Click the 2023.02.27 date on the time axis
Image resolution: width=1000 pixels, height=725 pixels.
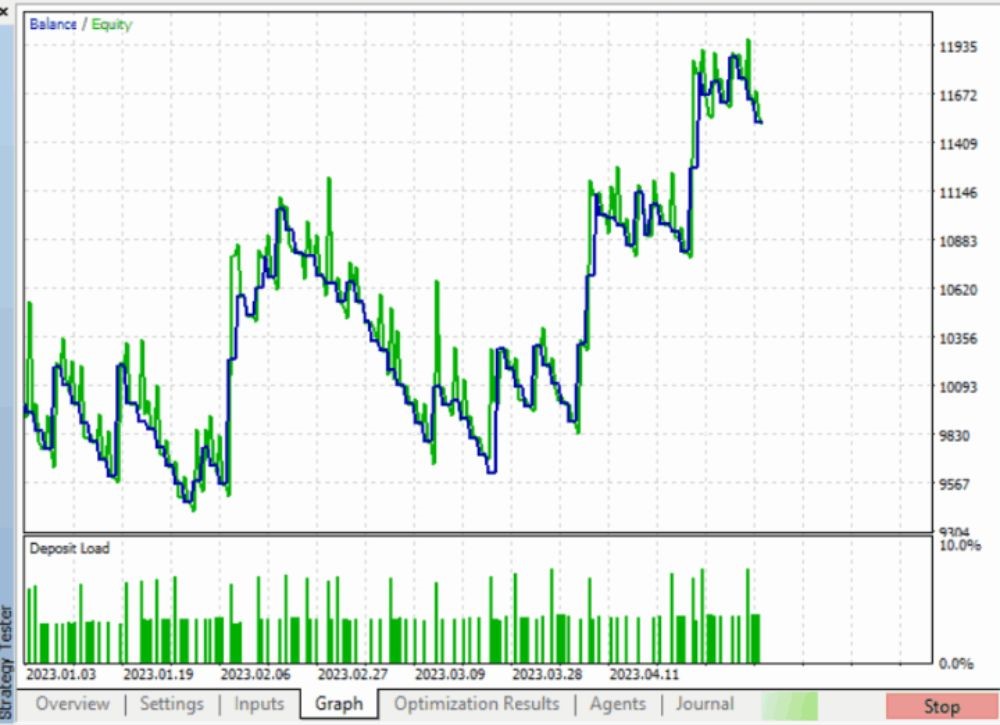pyautogui.click(x=353, y=674)
